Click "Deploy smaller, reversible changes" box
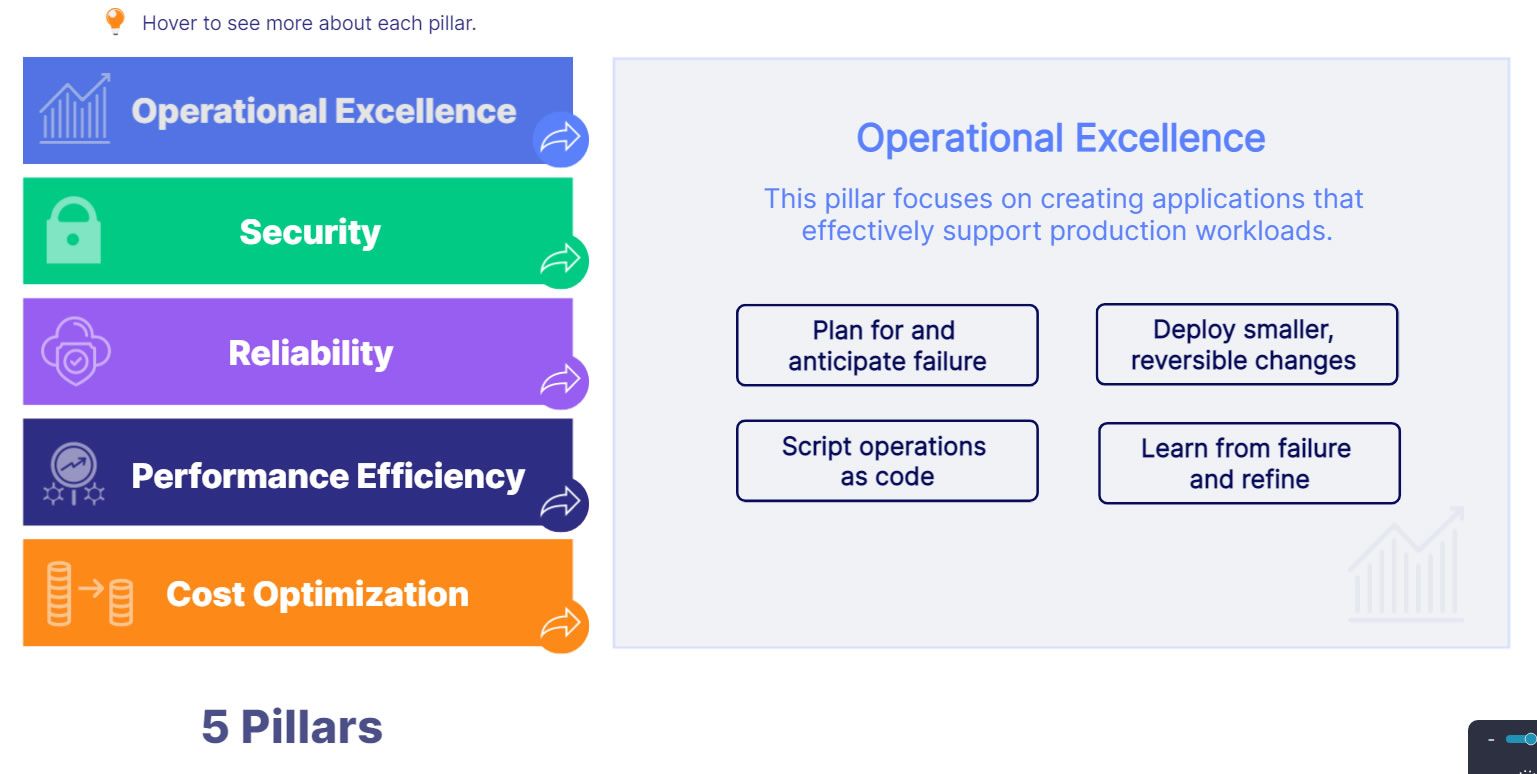 click(1246, 345)
